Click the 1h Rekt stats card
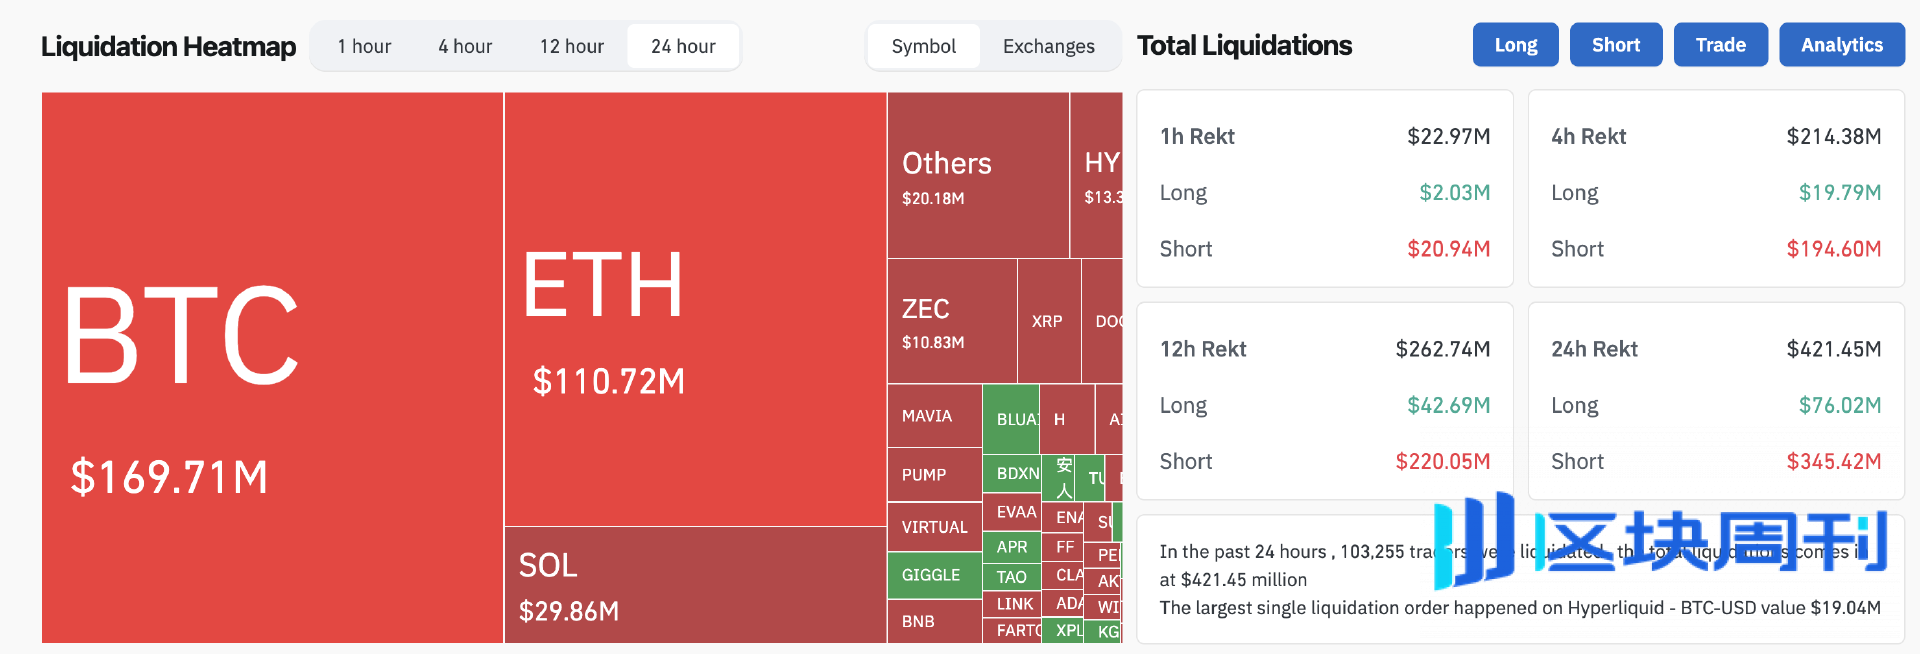The height and width of the screenshot is (654, 1920). pyautogui.click(x=1324, y=189)
